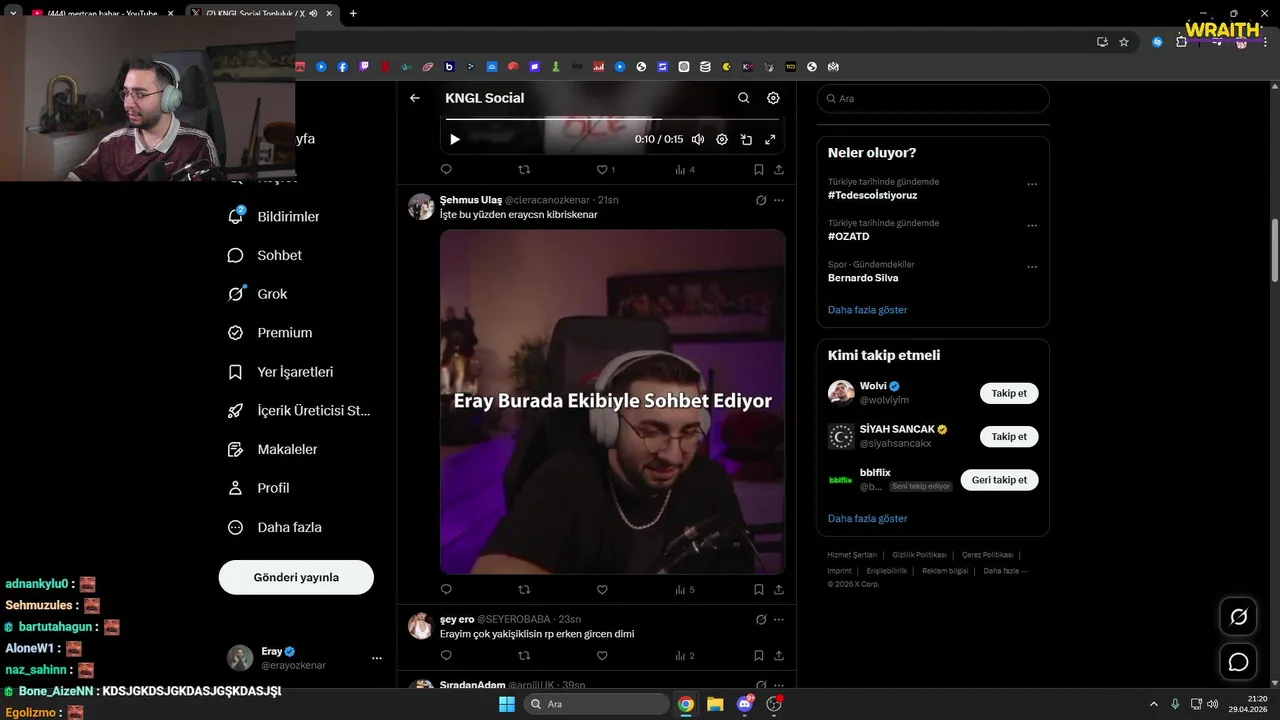View stats on Şehmus Ulaş post
1280x720 pixels.
coord(685,590)
